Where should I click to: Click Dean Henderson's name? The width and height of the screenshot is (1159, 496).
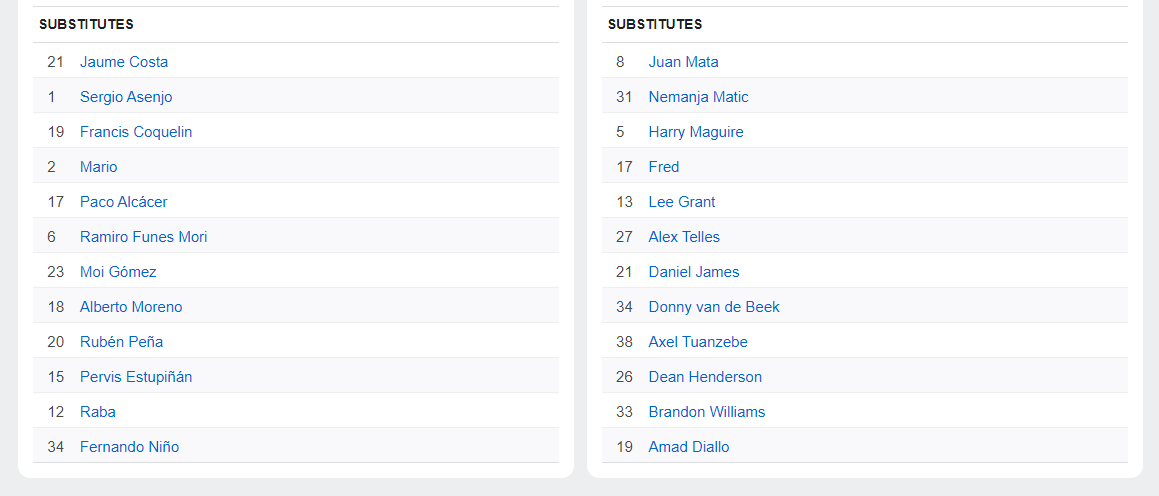point(705,377)
